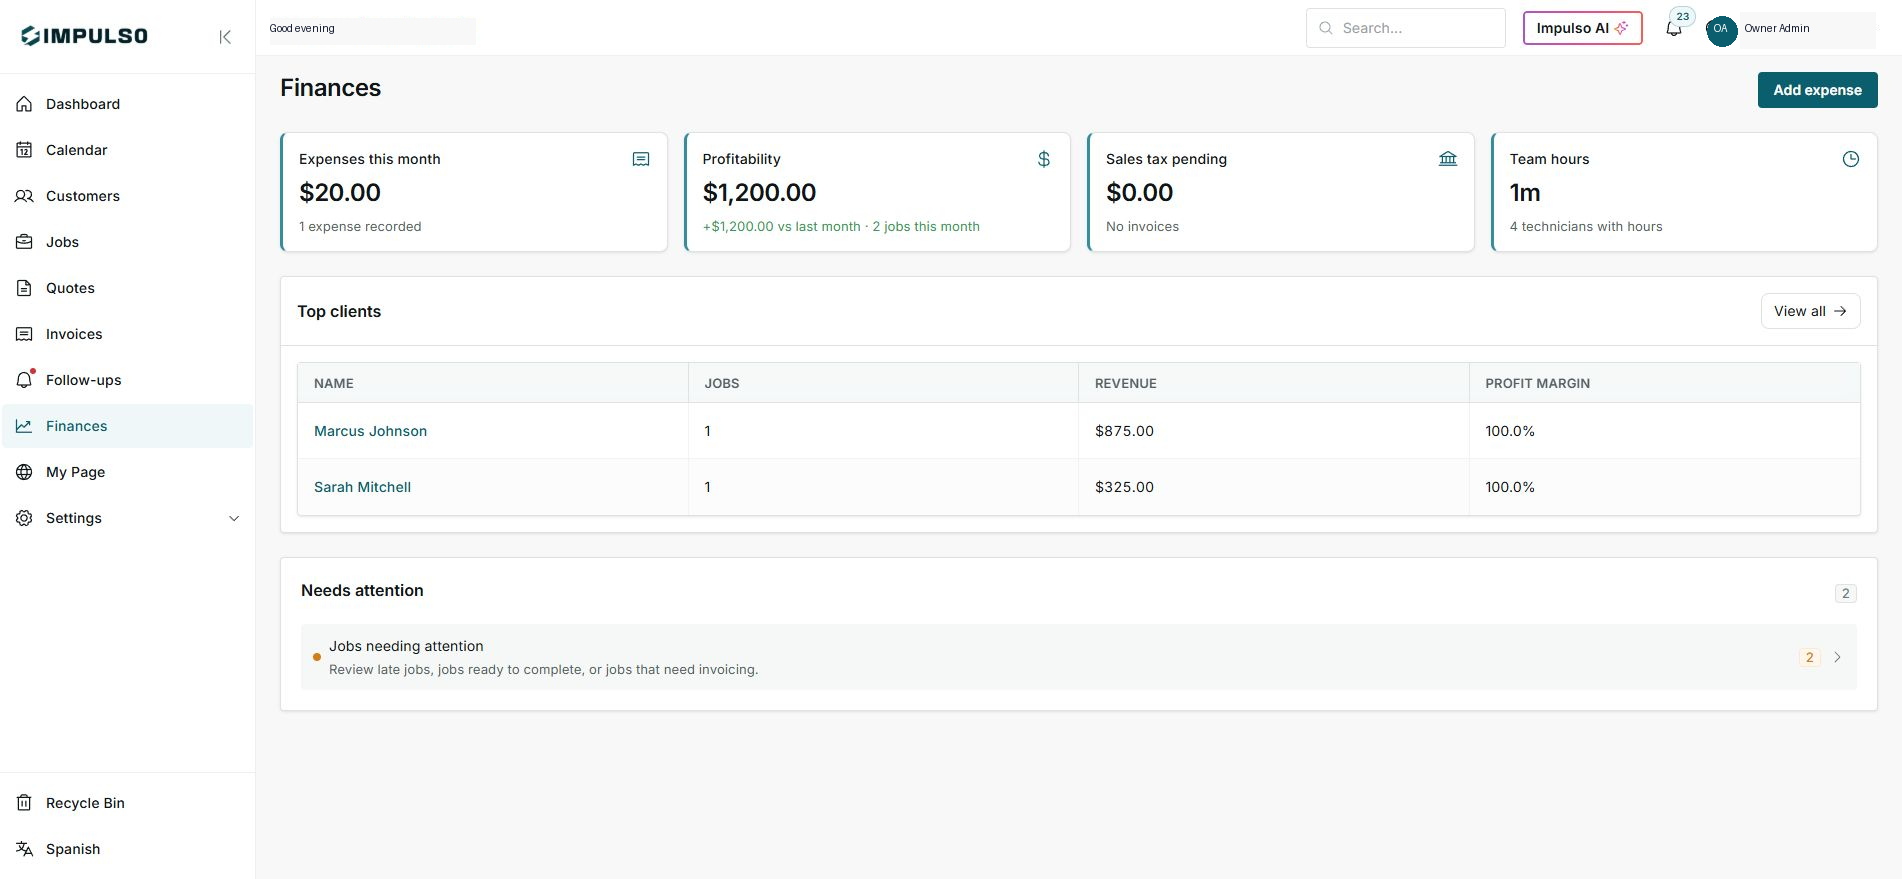Click the $1,200.00 profitability value
The image size is (1902, 879).
759,192
